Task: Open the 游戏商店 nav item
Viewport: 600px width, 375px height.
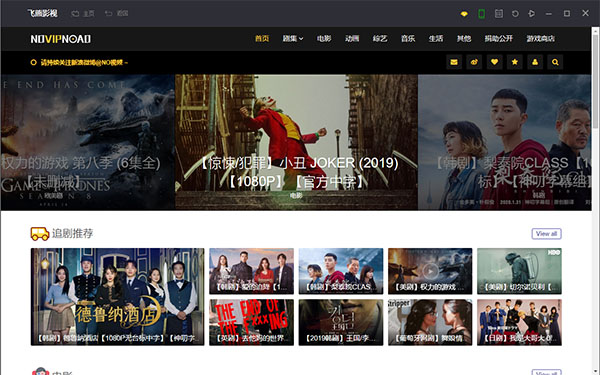Action: 541,39
